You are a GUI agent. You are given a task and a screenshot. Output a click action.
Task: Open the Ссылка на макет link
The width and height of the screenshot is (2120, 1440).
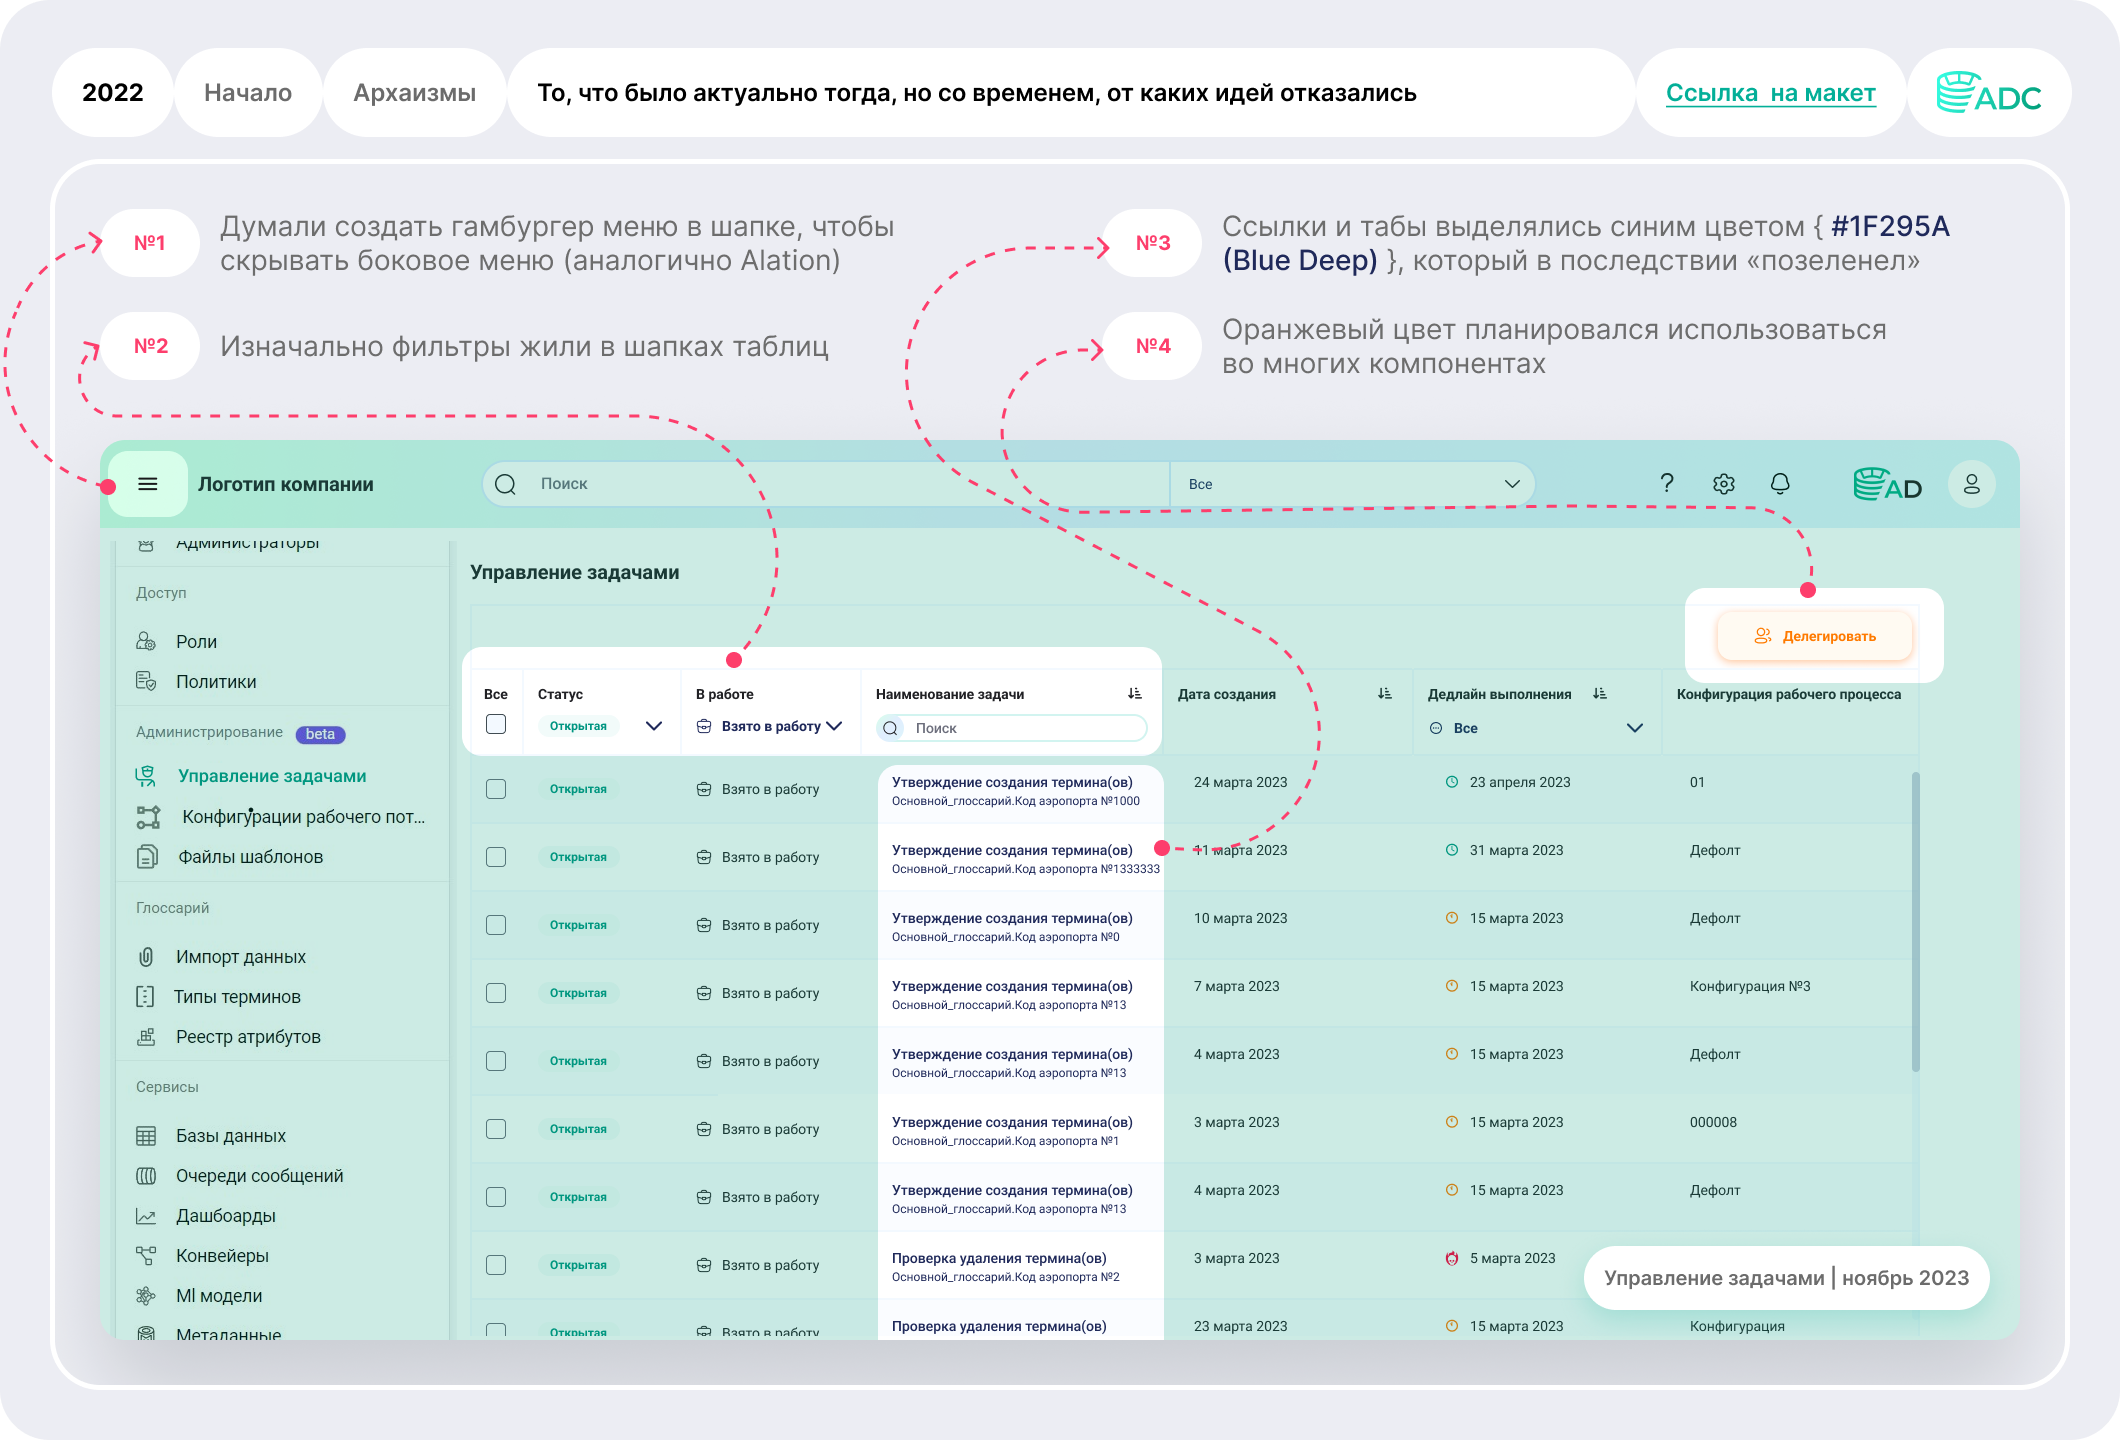(1771, 93)
